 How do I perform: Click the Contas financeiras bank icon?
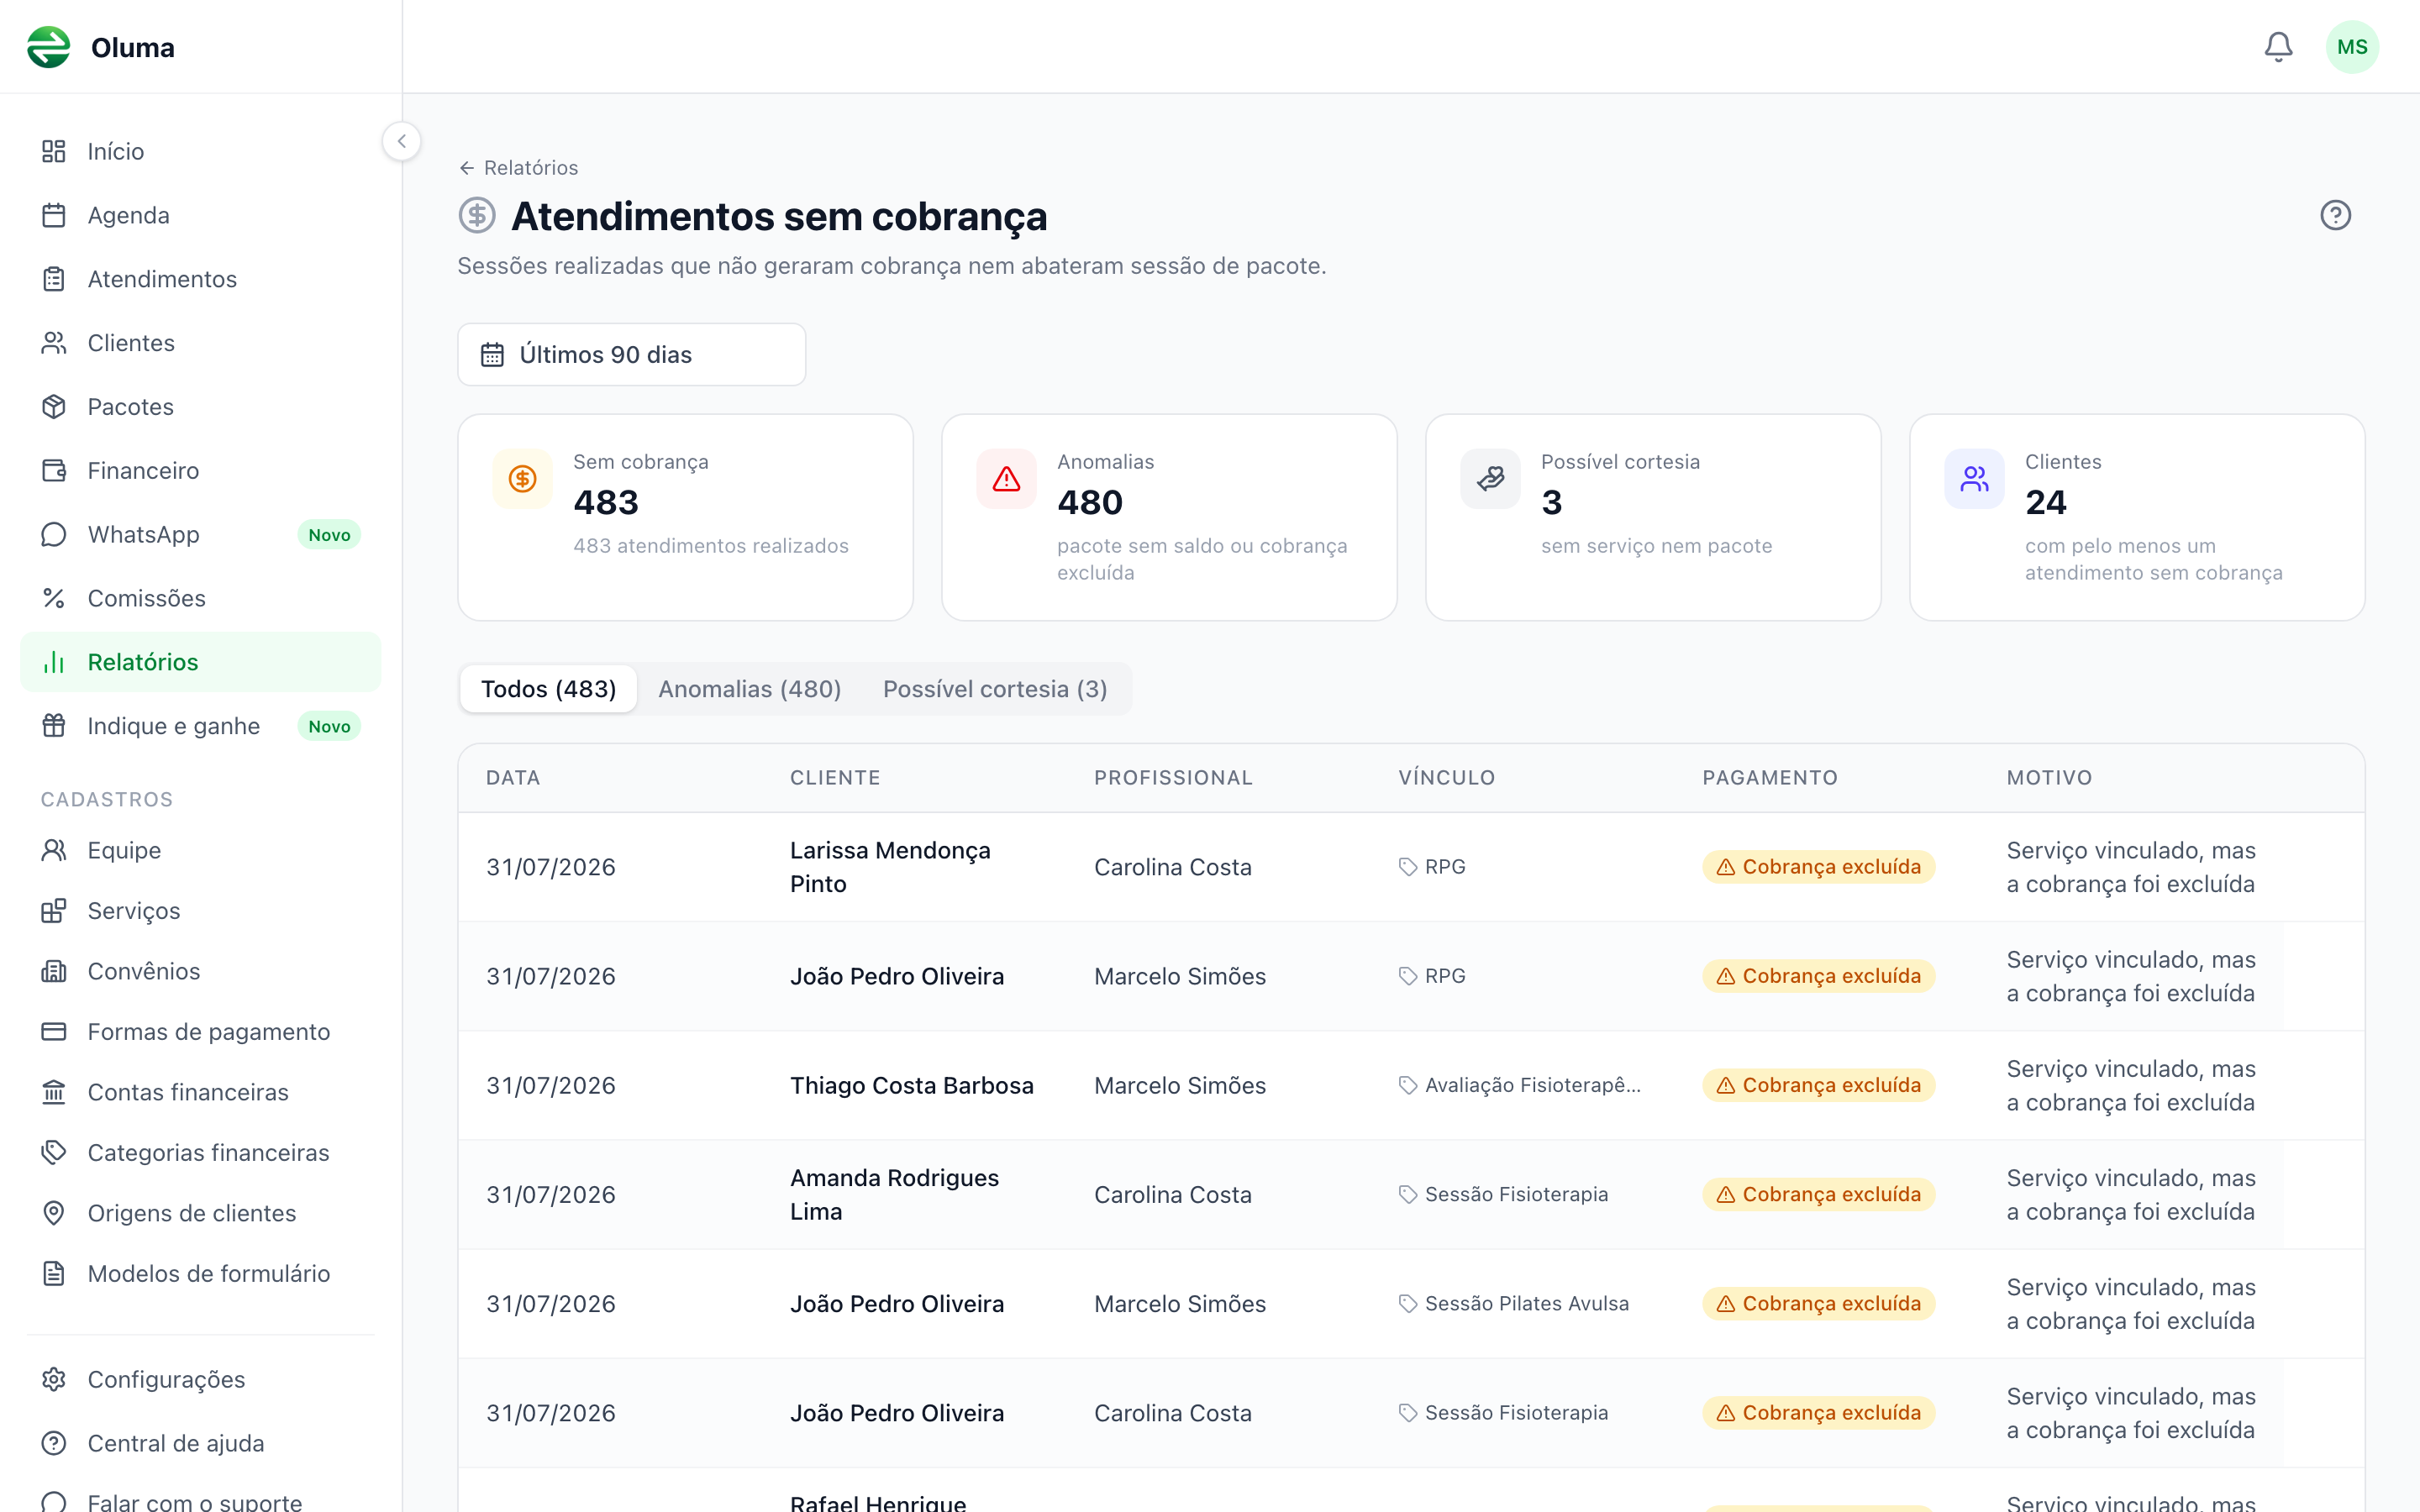click(54, 1092)
